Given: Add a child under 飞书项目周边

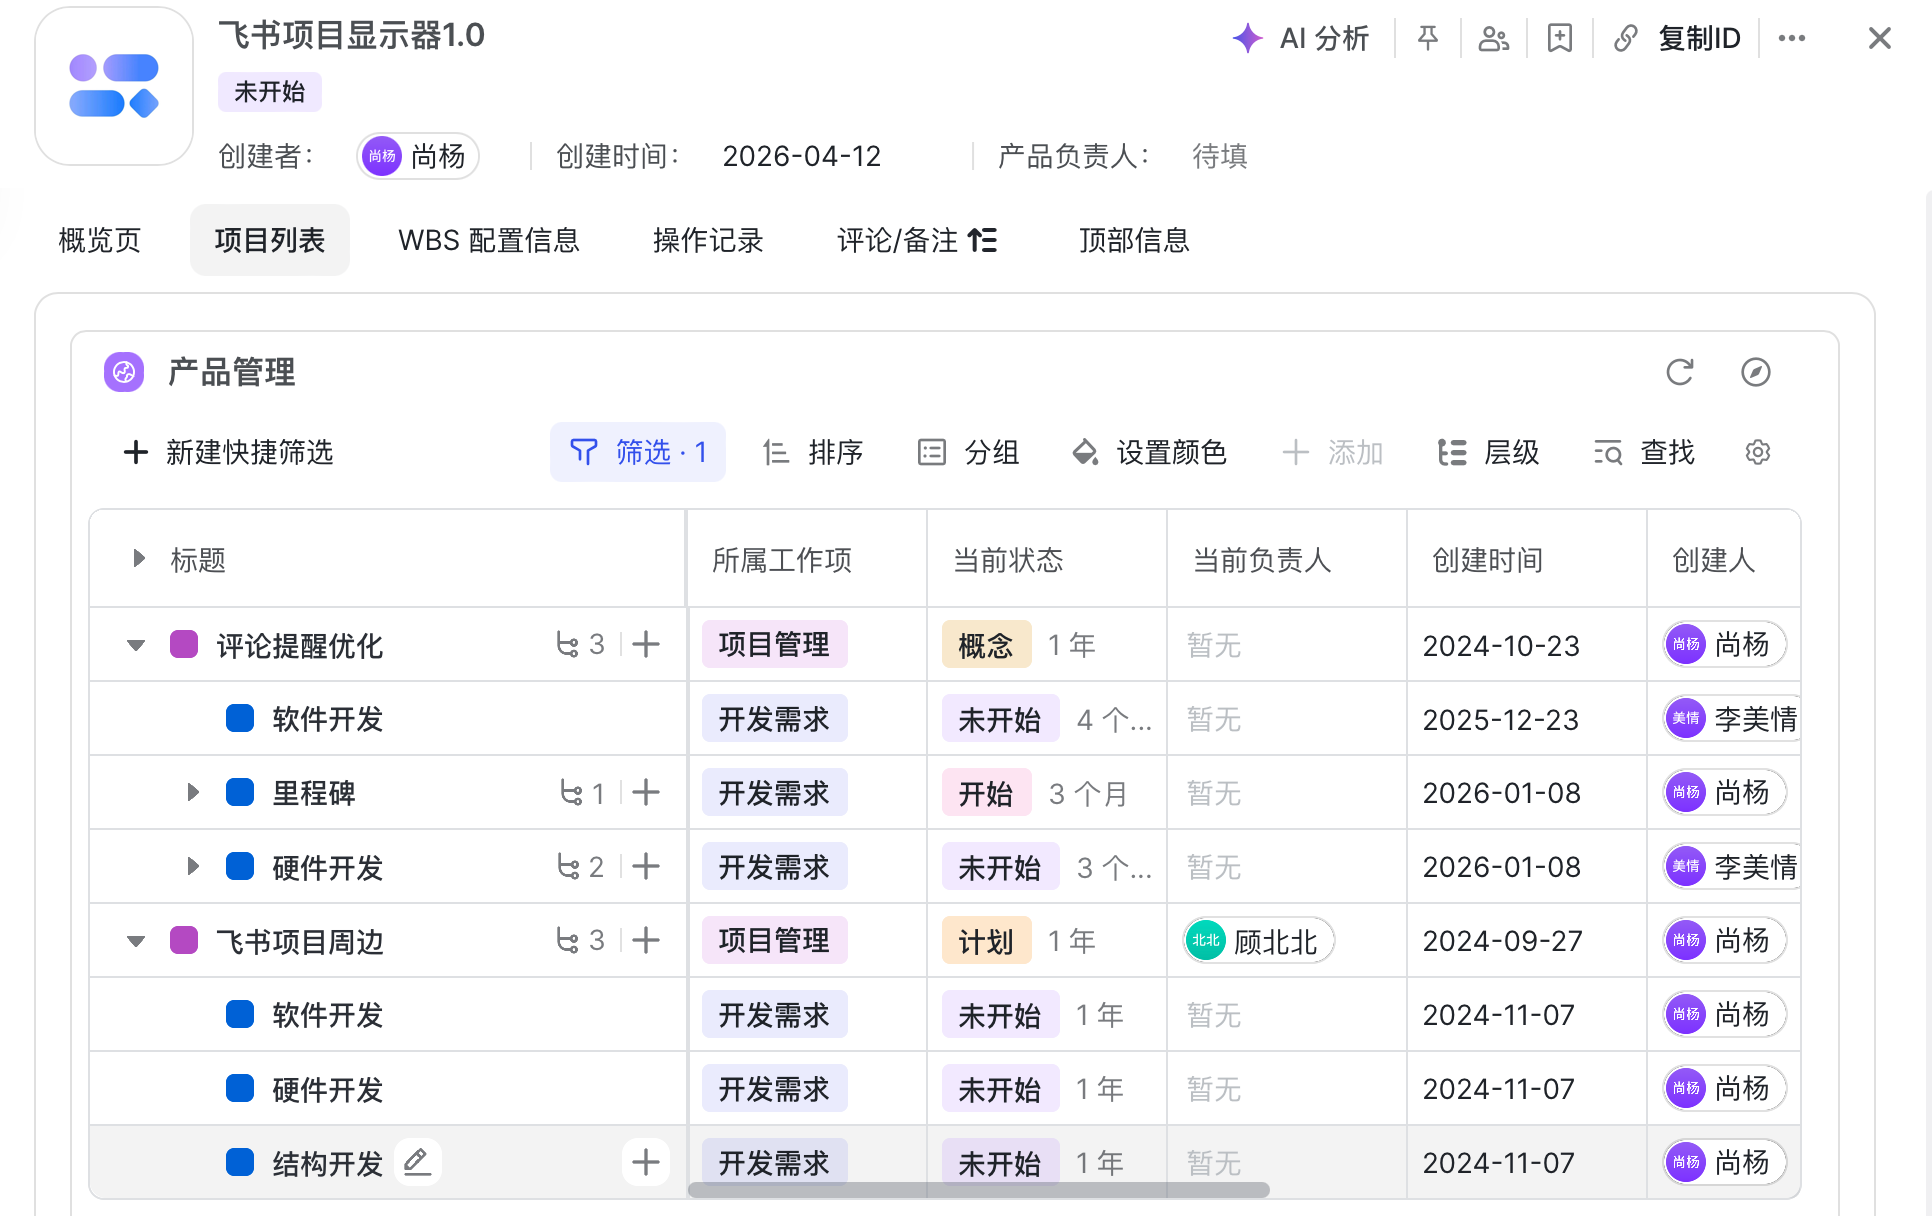Looking at the screenshot, I should click(x=646, y=940).
